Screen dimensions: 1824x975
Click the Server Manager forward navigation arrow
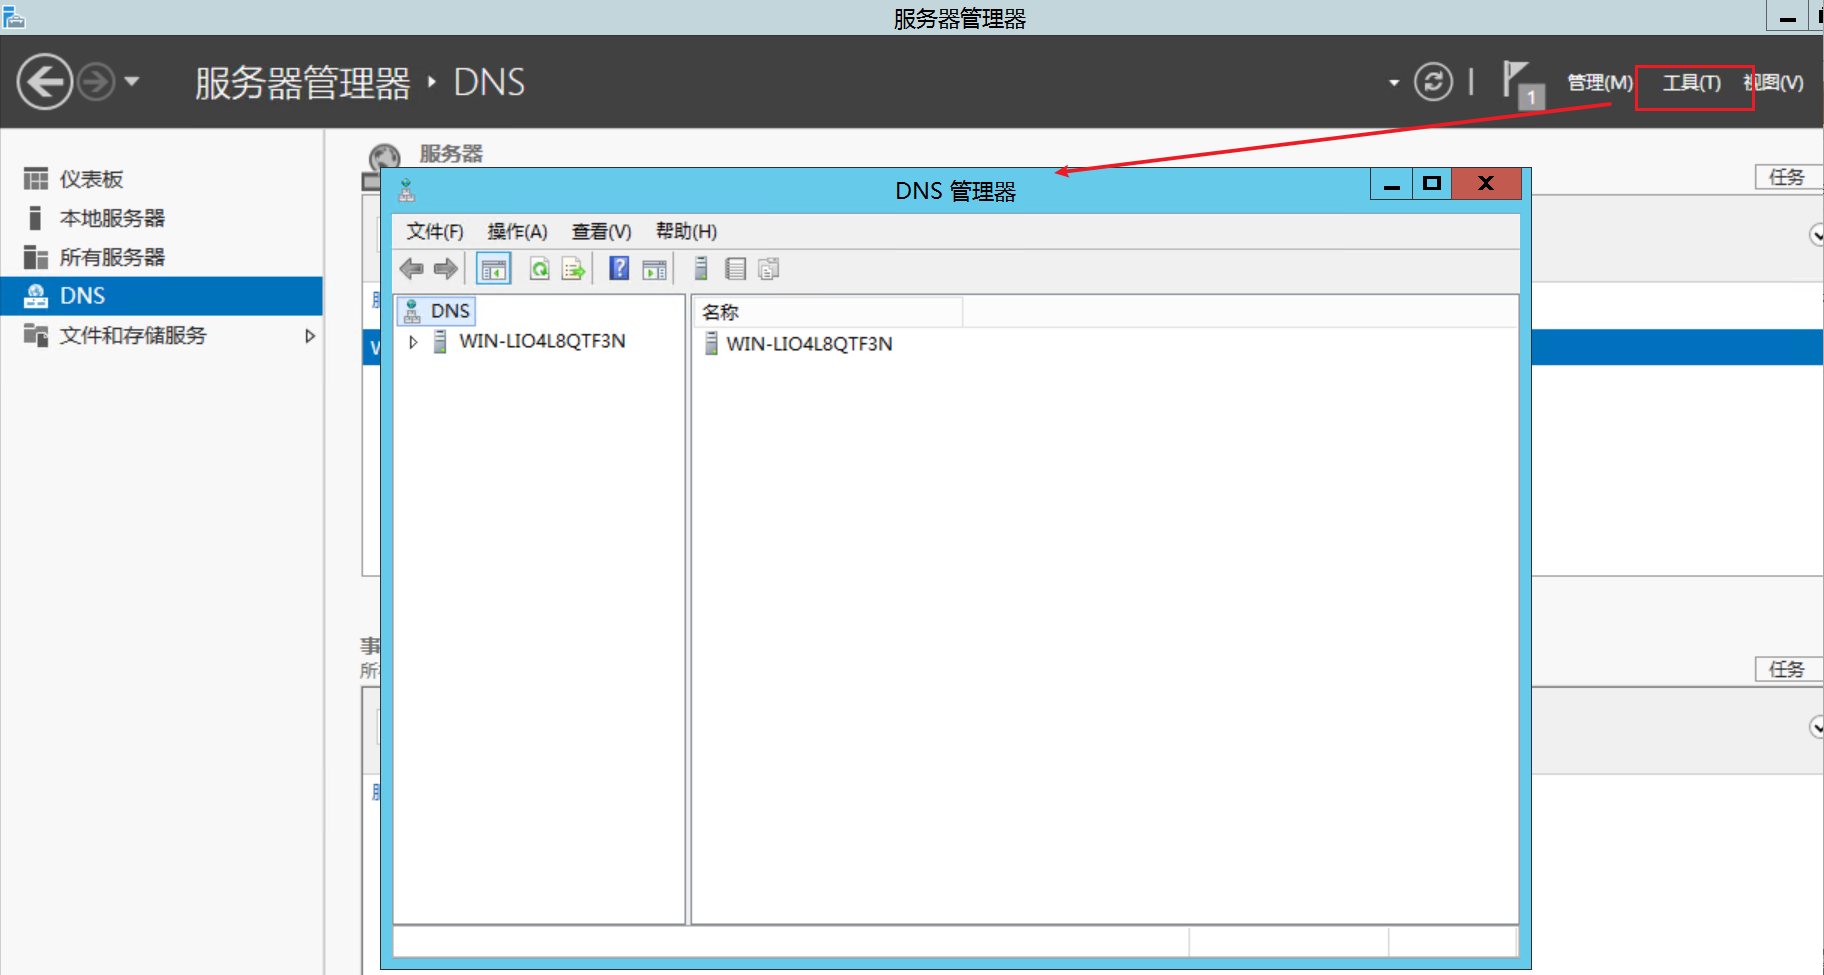pyautogui.click(x=97, y=82)
